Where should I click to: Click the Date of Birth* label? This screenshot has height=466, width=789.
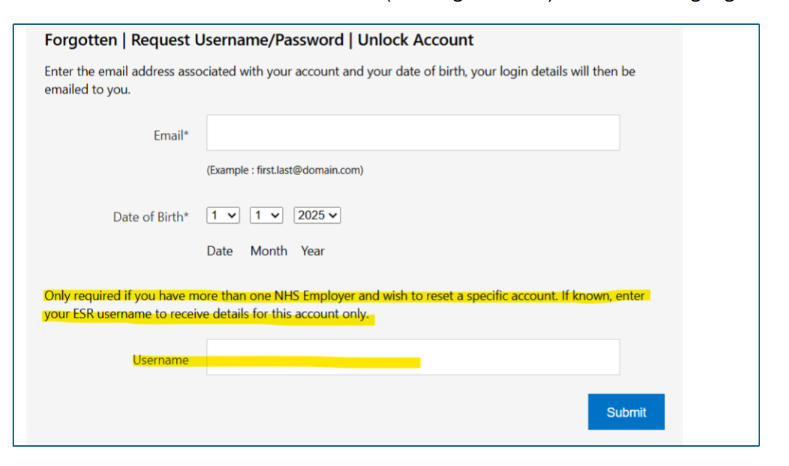150,216
